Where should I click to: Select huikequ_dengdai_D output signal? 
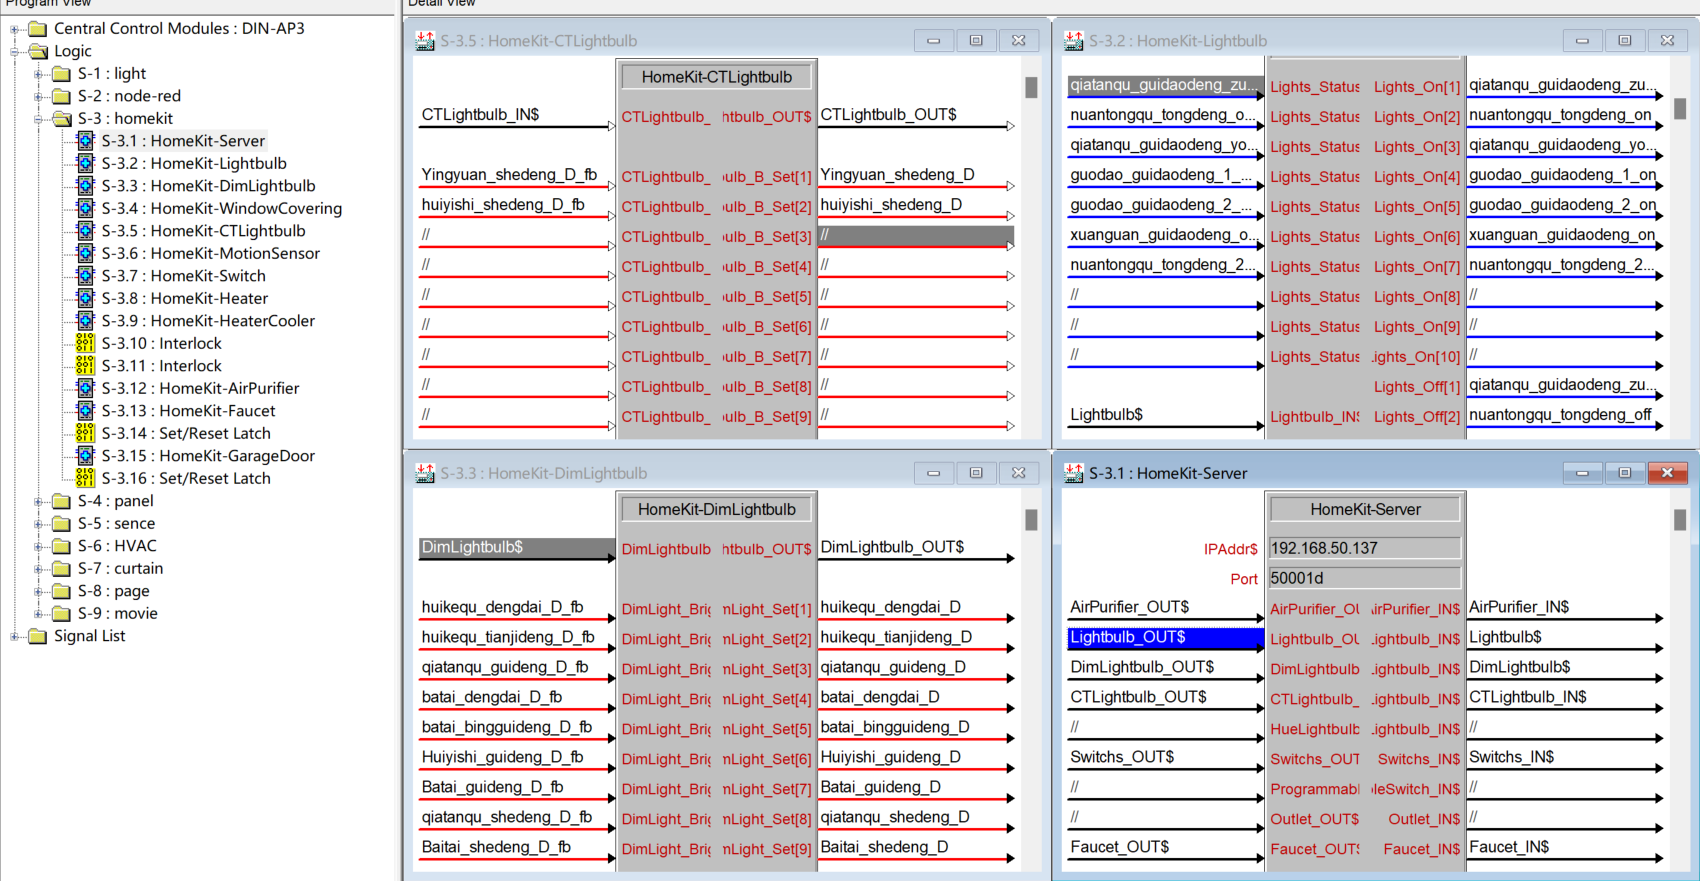(x=891, y=607)
